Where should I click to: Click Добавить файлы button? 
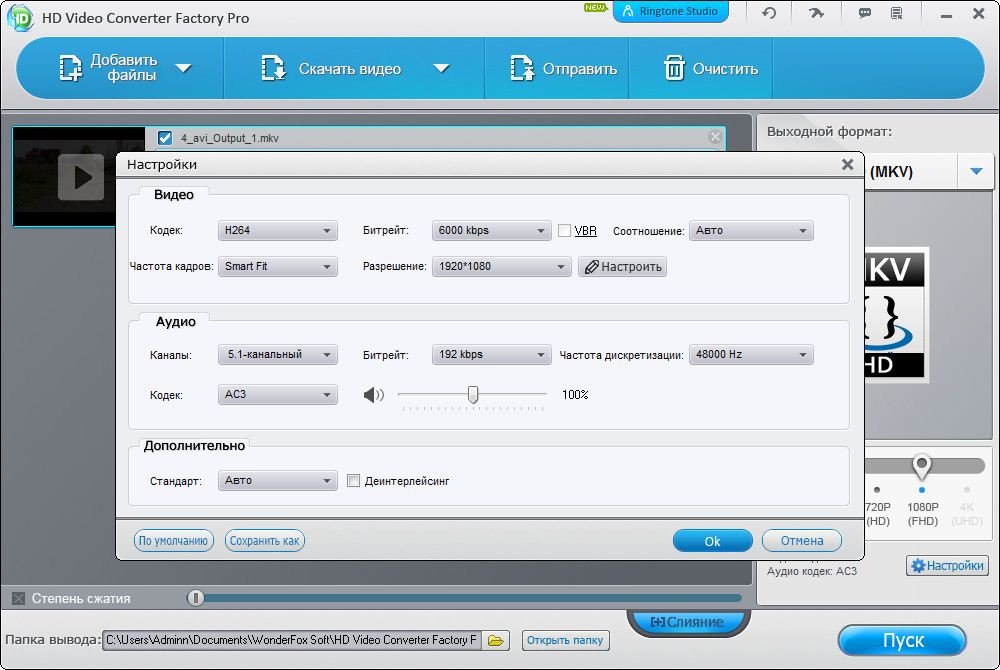click(108, 68)
